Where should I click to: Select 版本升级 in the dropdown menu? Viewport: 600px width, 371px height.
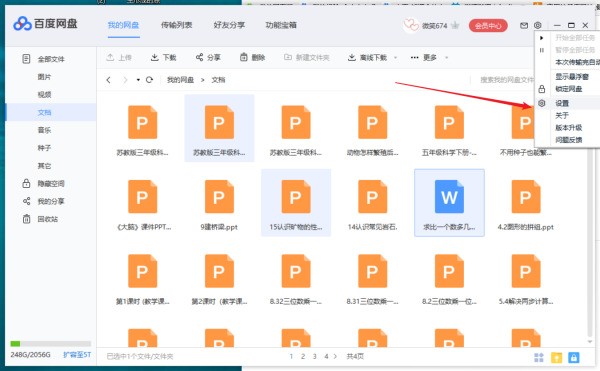569,127
